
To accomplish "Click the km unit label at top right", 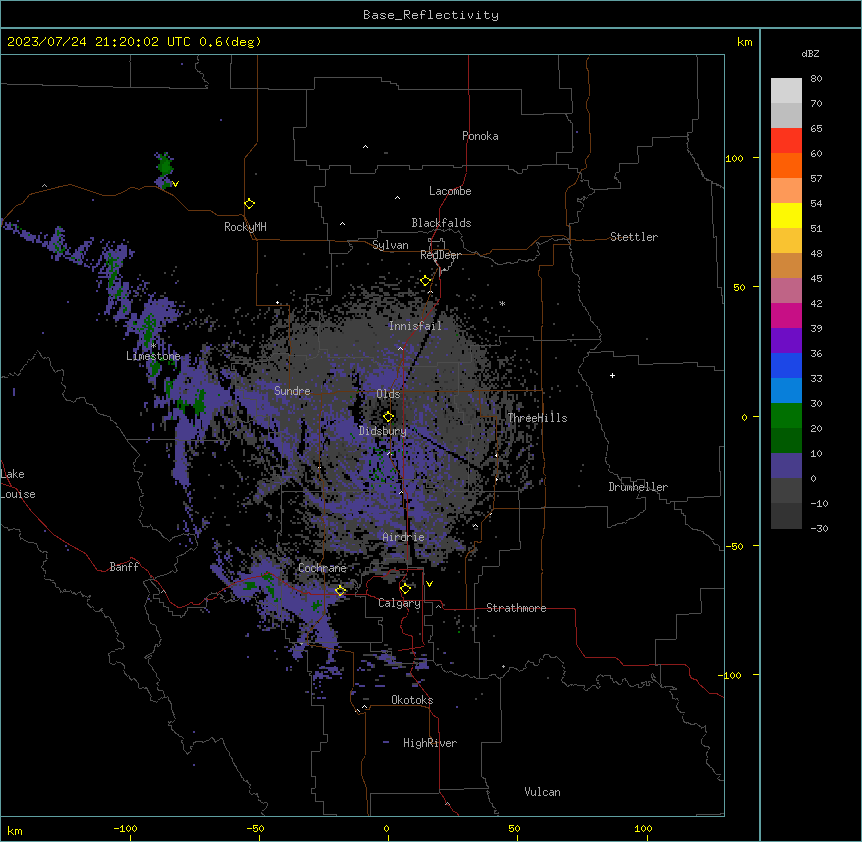I will (744, 42).
